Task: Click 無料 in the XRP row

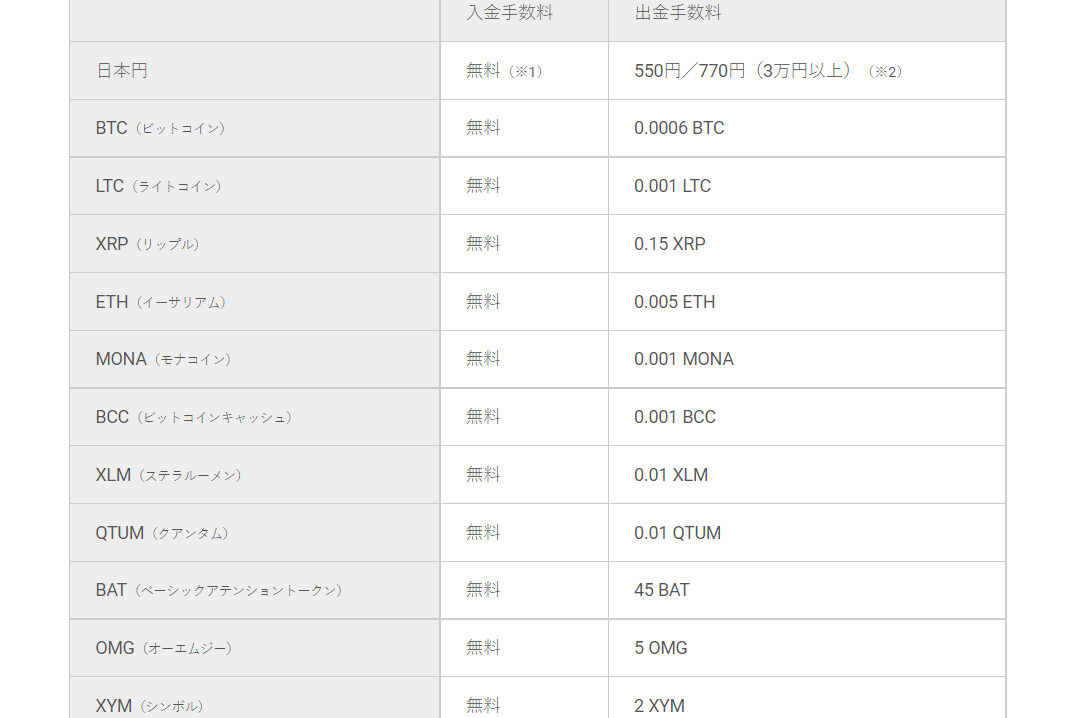Action: 483,243
